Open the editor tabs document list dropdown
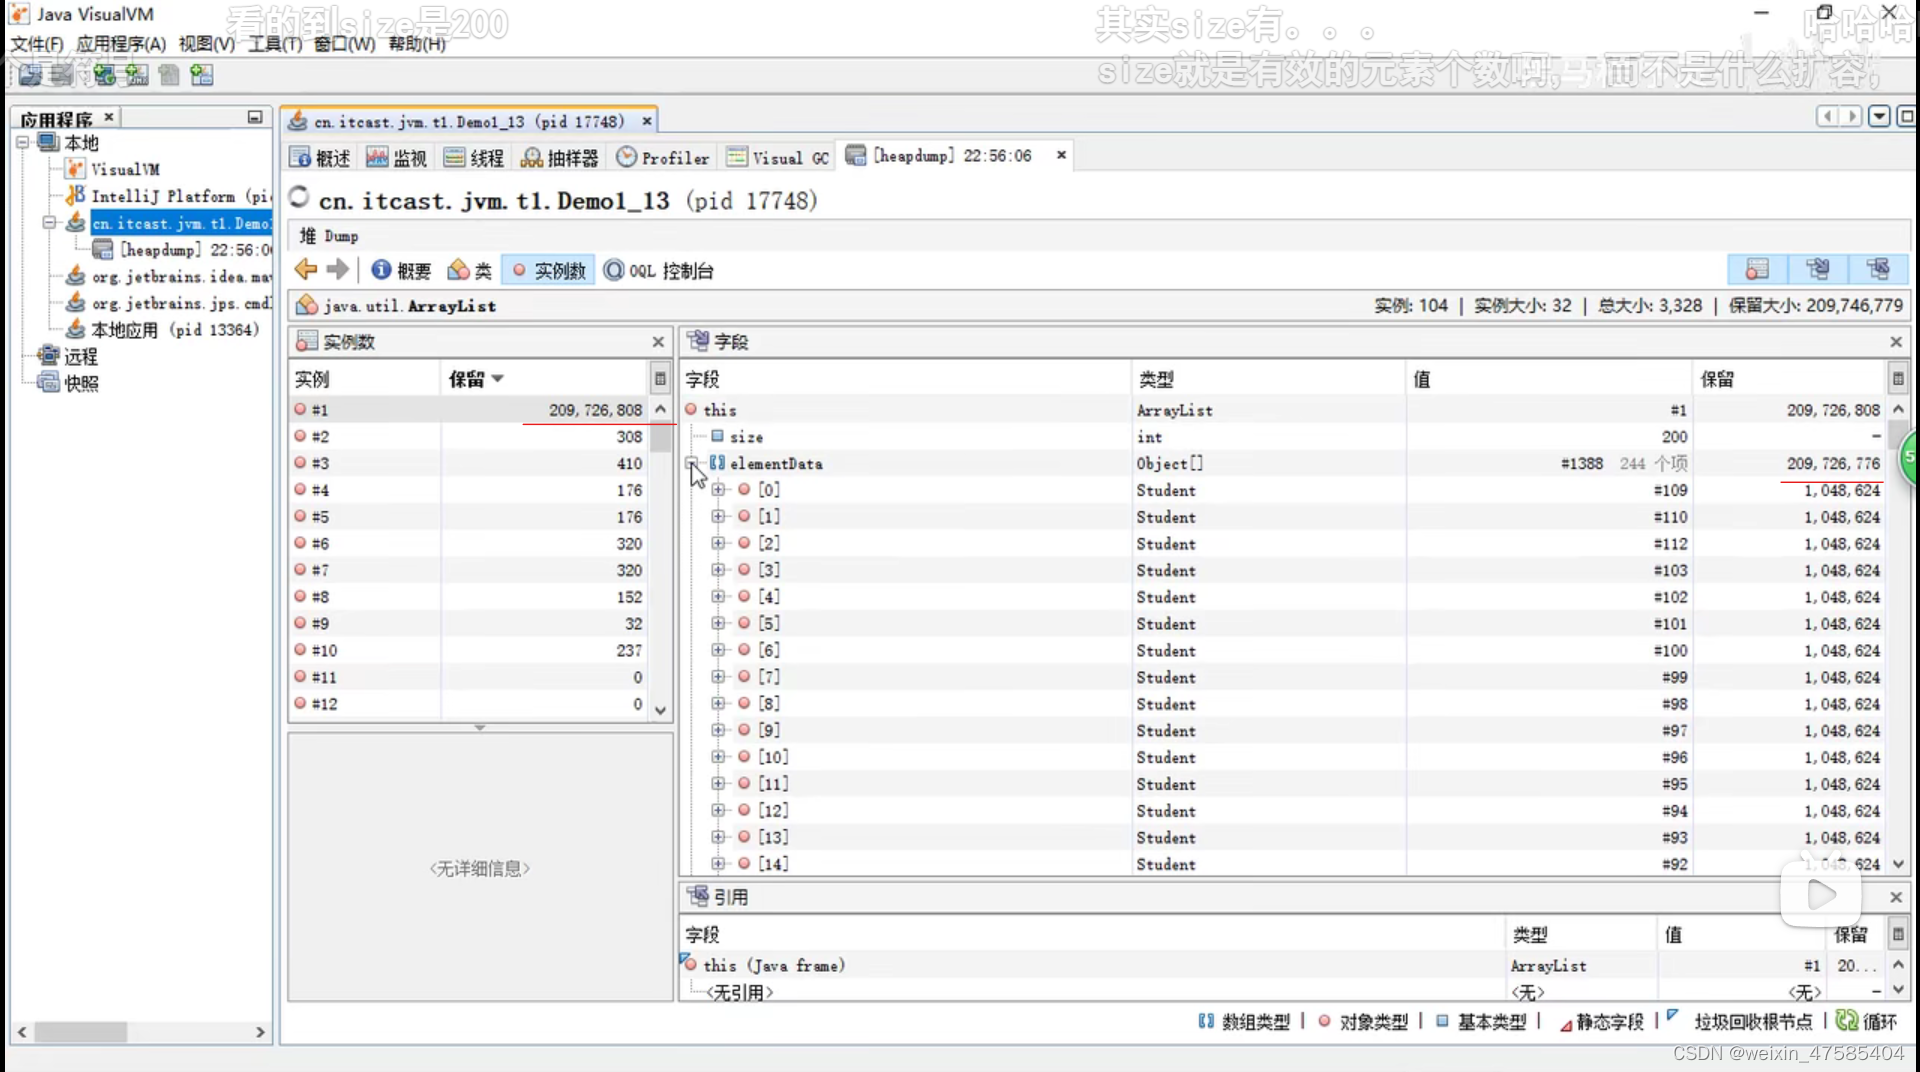The image size is (1920, 1072). click(1879, 117)
